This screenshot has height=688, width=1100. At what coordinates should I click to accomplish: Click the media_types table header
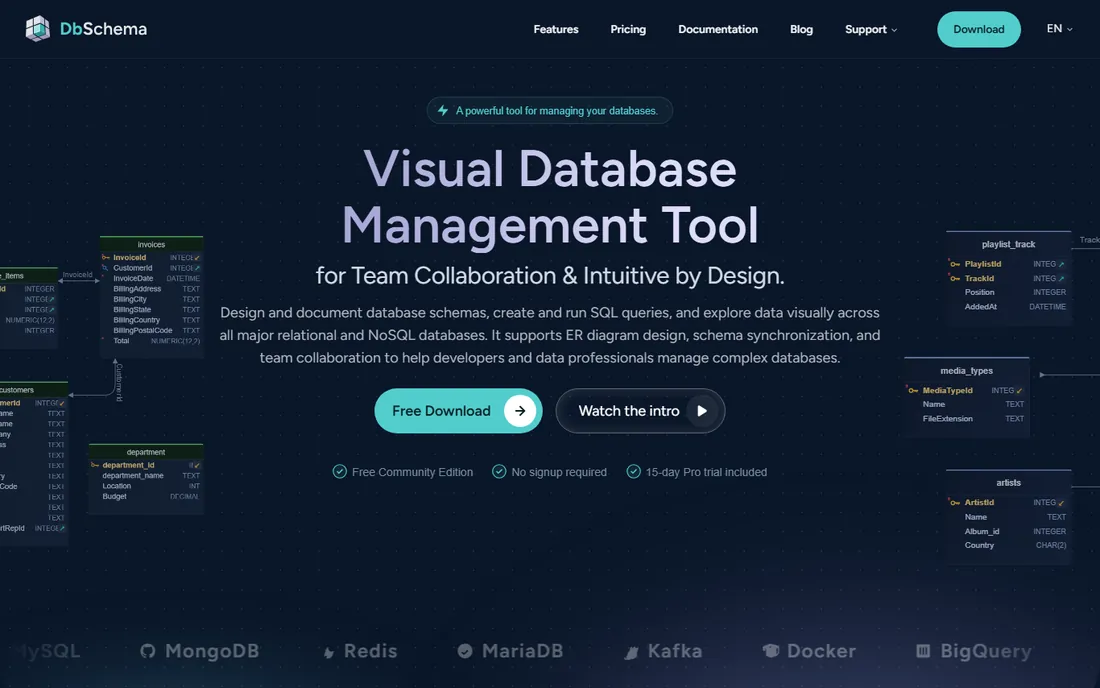(967, 370)
